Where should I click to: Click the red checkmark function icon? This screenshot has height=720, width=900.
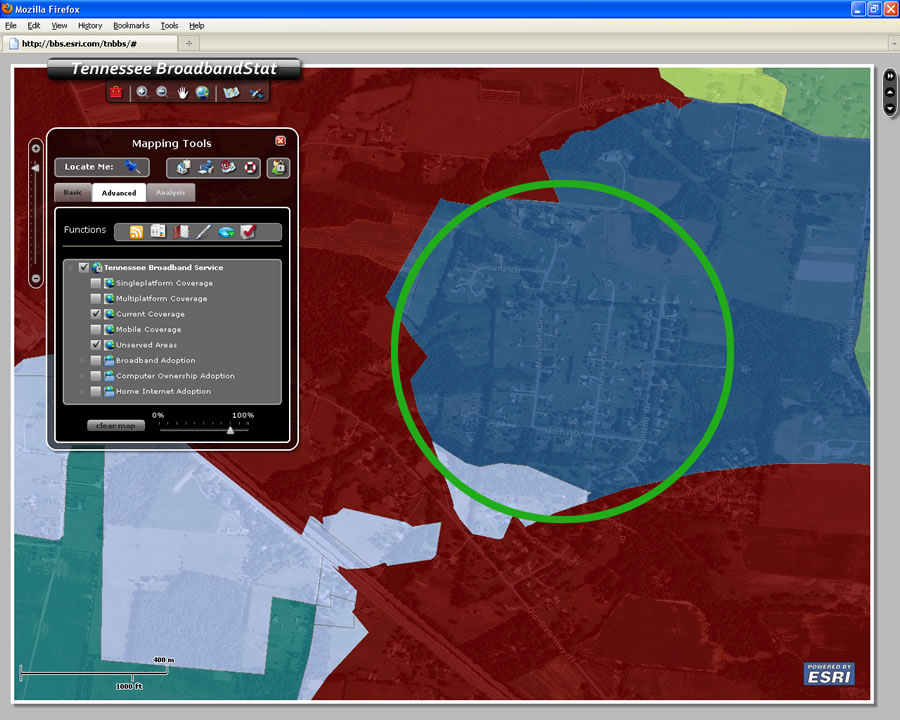coord(248,231)
